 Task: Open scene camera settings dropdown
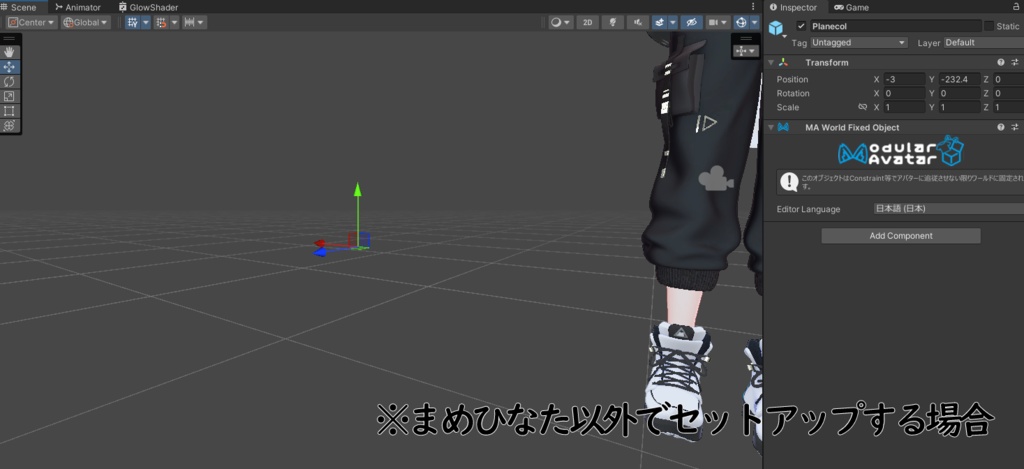718,22
